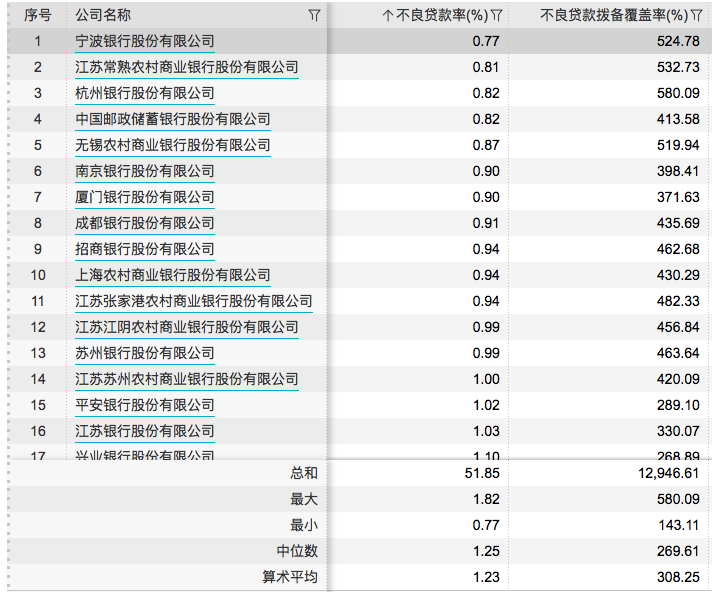
Task: Select NPL ratio 1.00
Action: click(x=486, y=379)
